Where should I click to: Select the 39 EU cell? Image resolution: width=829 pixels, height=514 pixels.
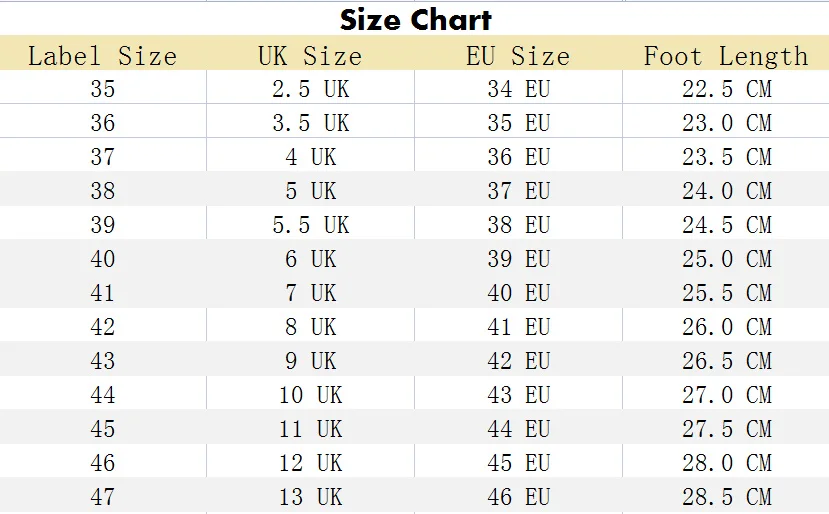[x=518, y=259]
